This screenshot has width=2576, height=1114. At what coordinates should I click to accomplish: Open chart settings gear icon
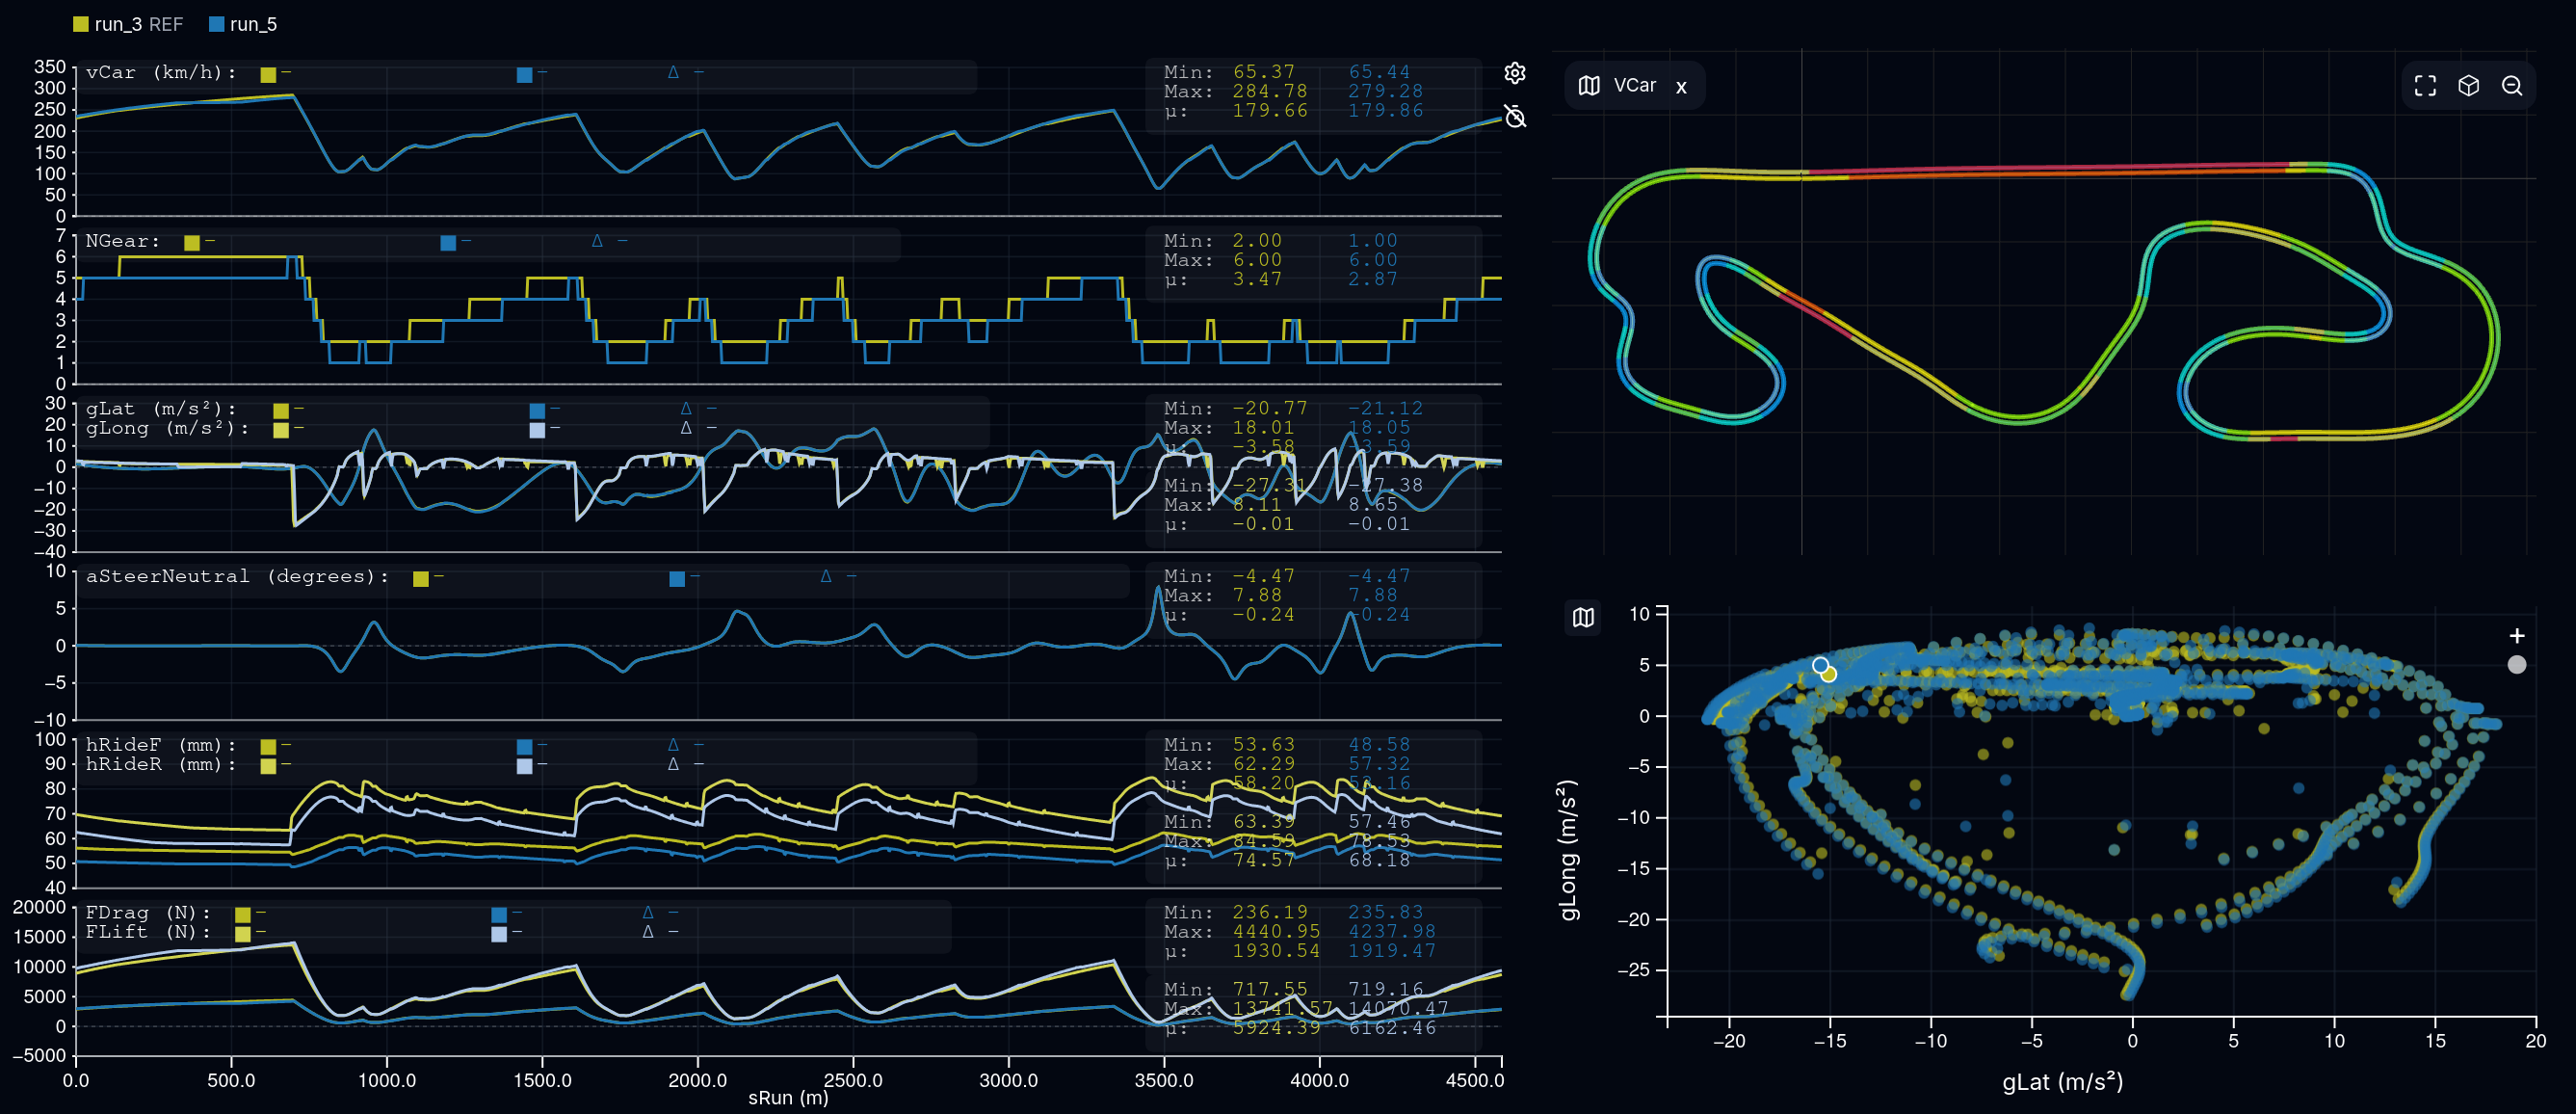(x=1515, y=73)
